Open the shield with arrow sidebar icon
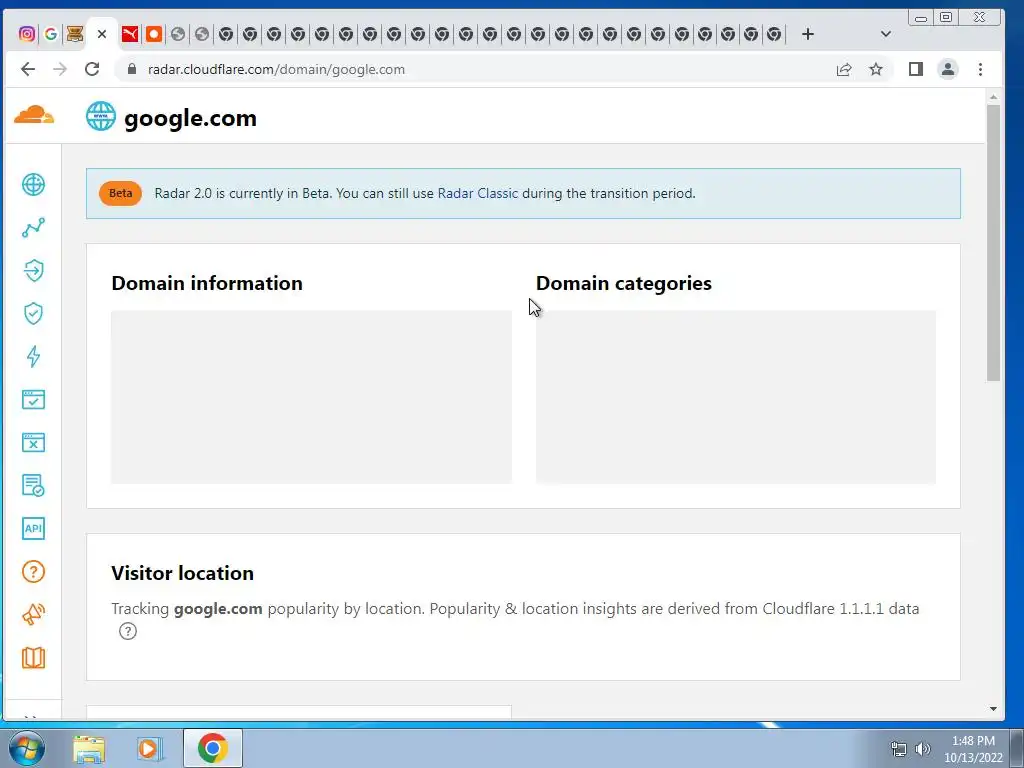1024x768 pixels. click(x=33, y=270)
